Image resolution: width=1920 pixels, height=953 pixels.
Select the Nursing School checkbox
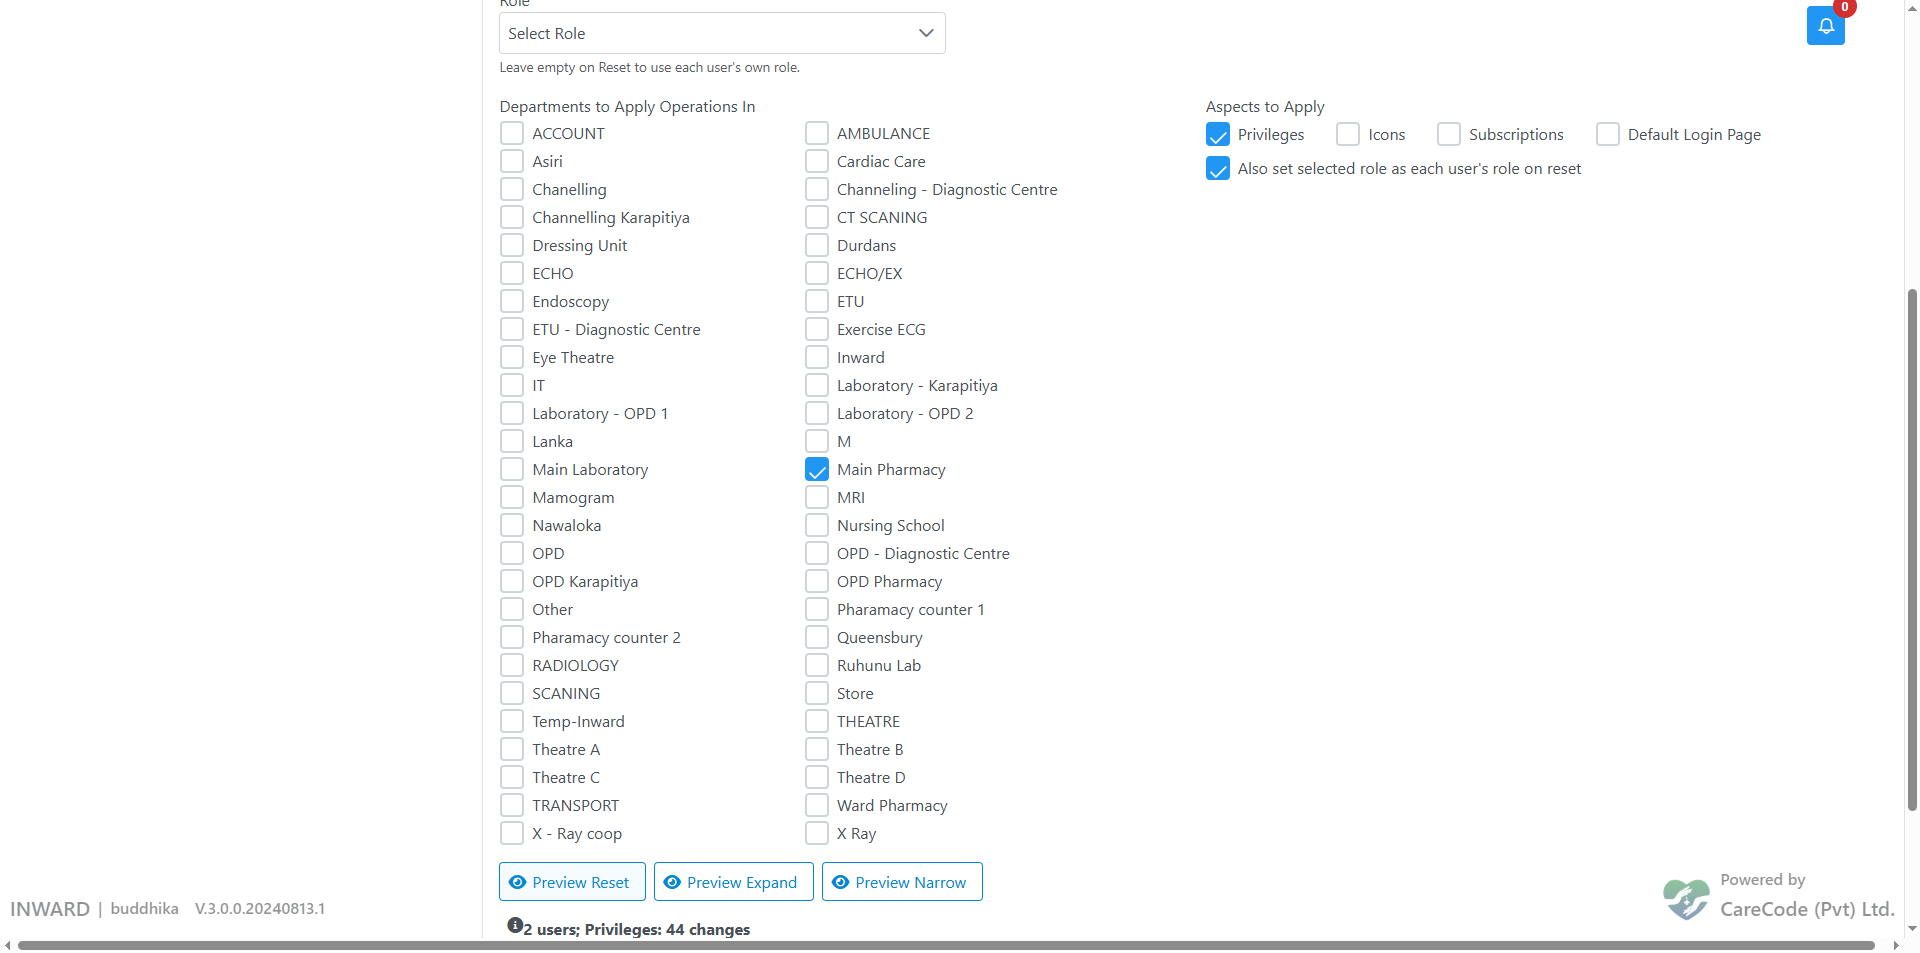816,525
